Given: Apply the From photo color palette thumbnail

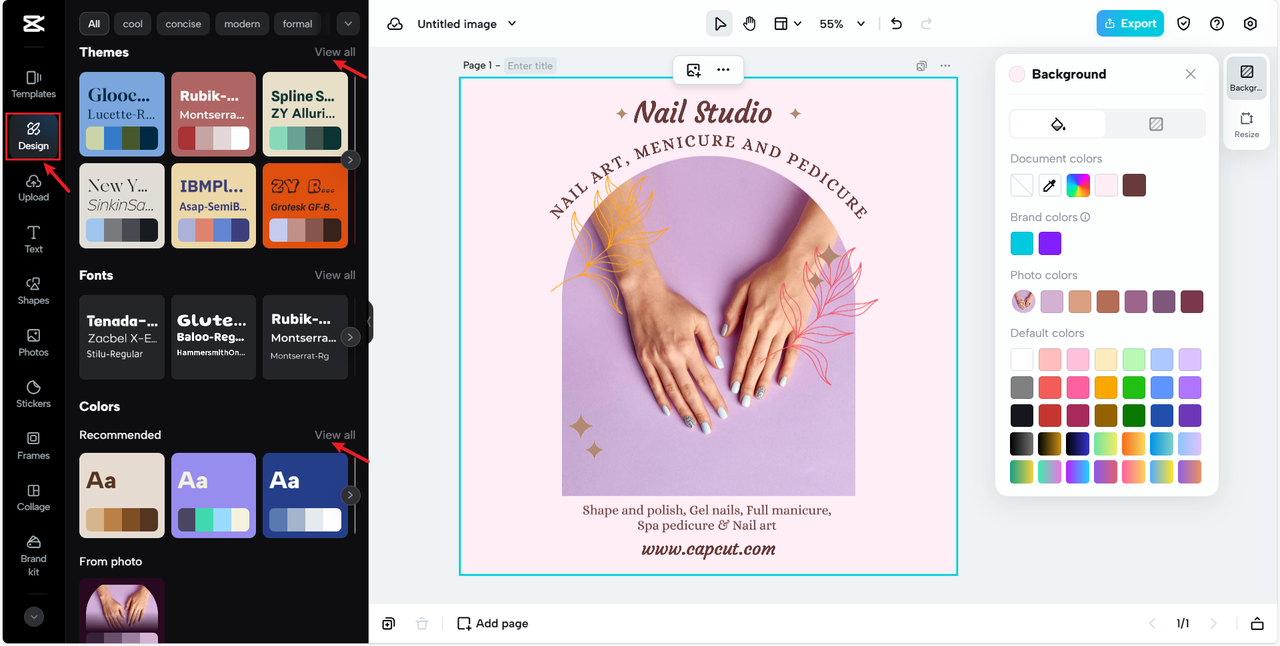Looking at the screenshot, I should pyautogui.click(x=122, y=610).
